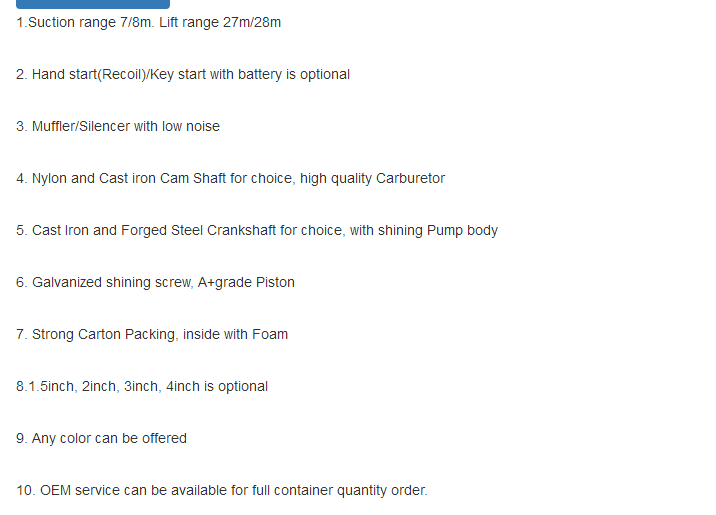Click the Strong Carton Packing text
This screenshot has height=515, width=716.
105,335
